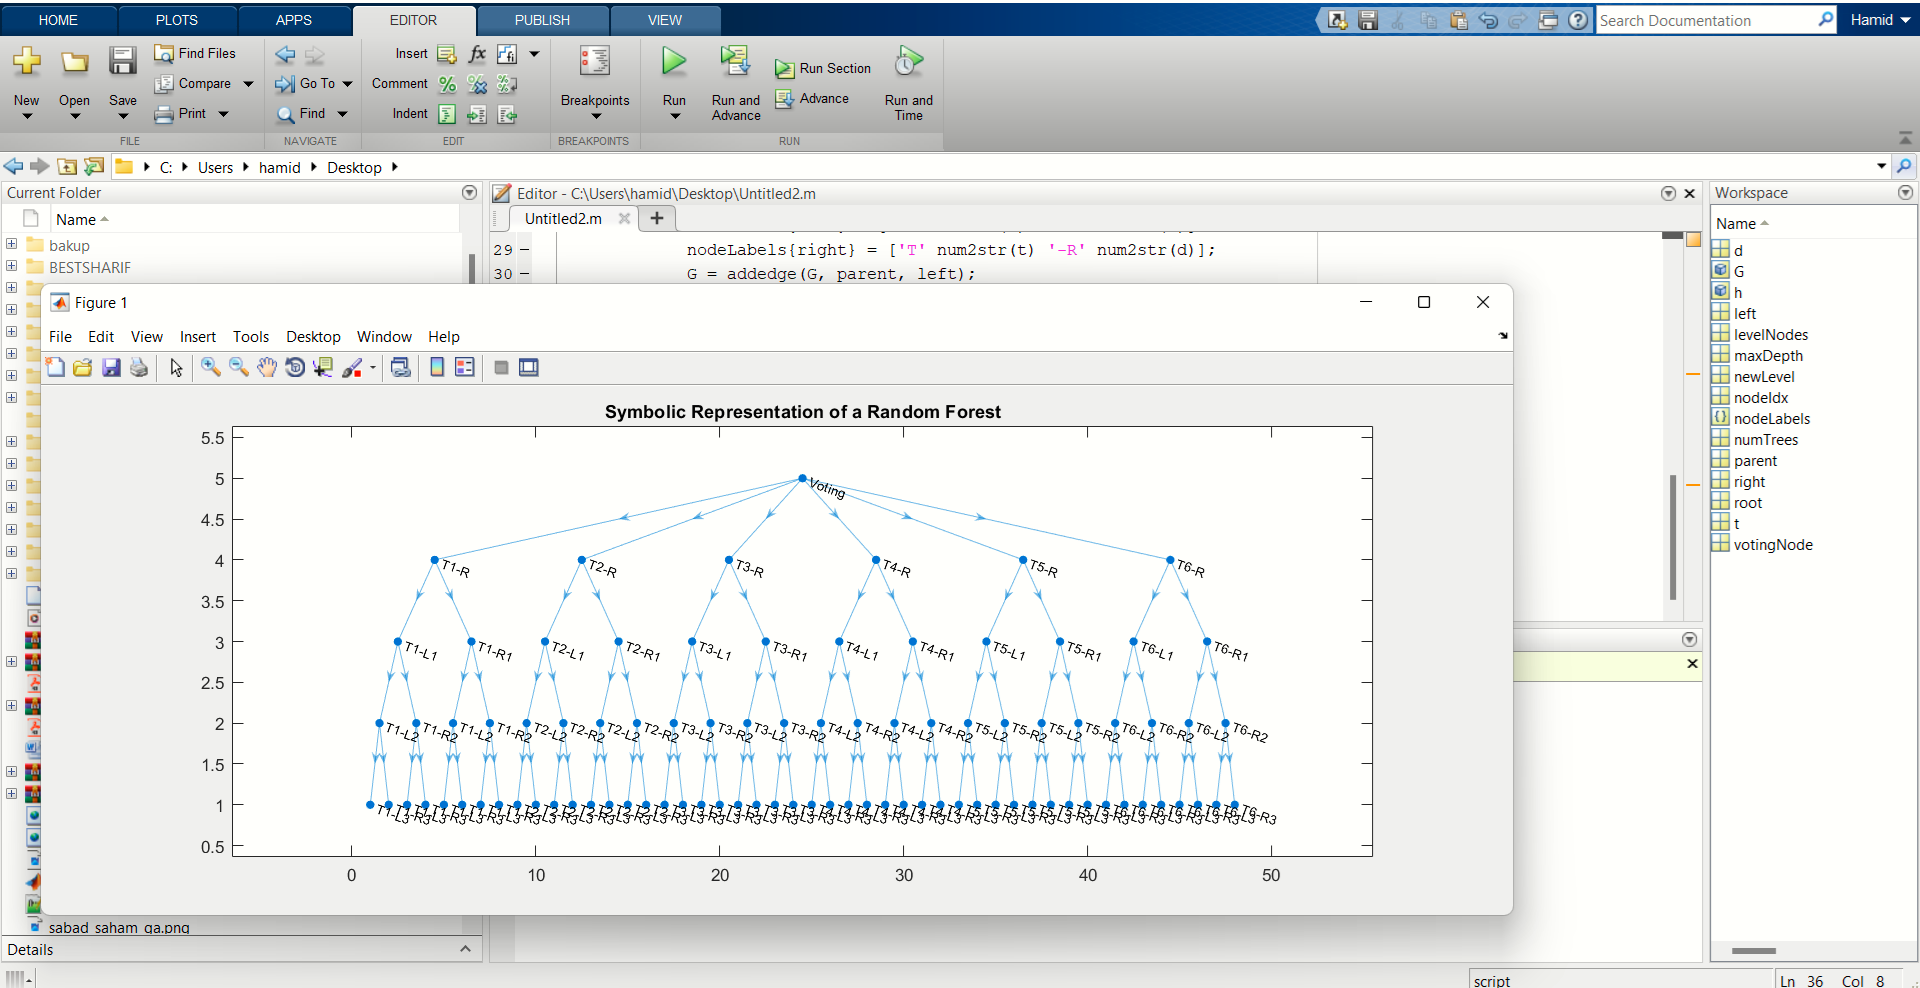Open the Insert menu in Figure 1
Screen dimensions: 1920x988
coord(198,337)
